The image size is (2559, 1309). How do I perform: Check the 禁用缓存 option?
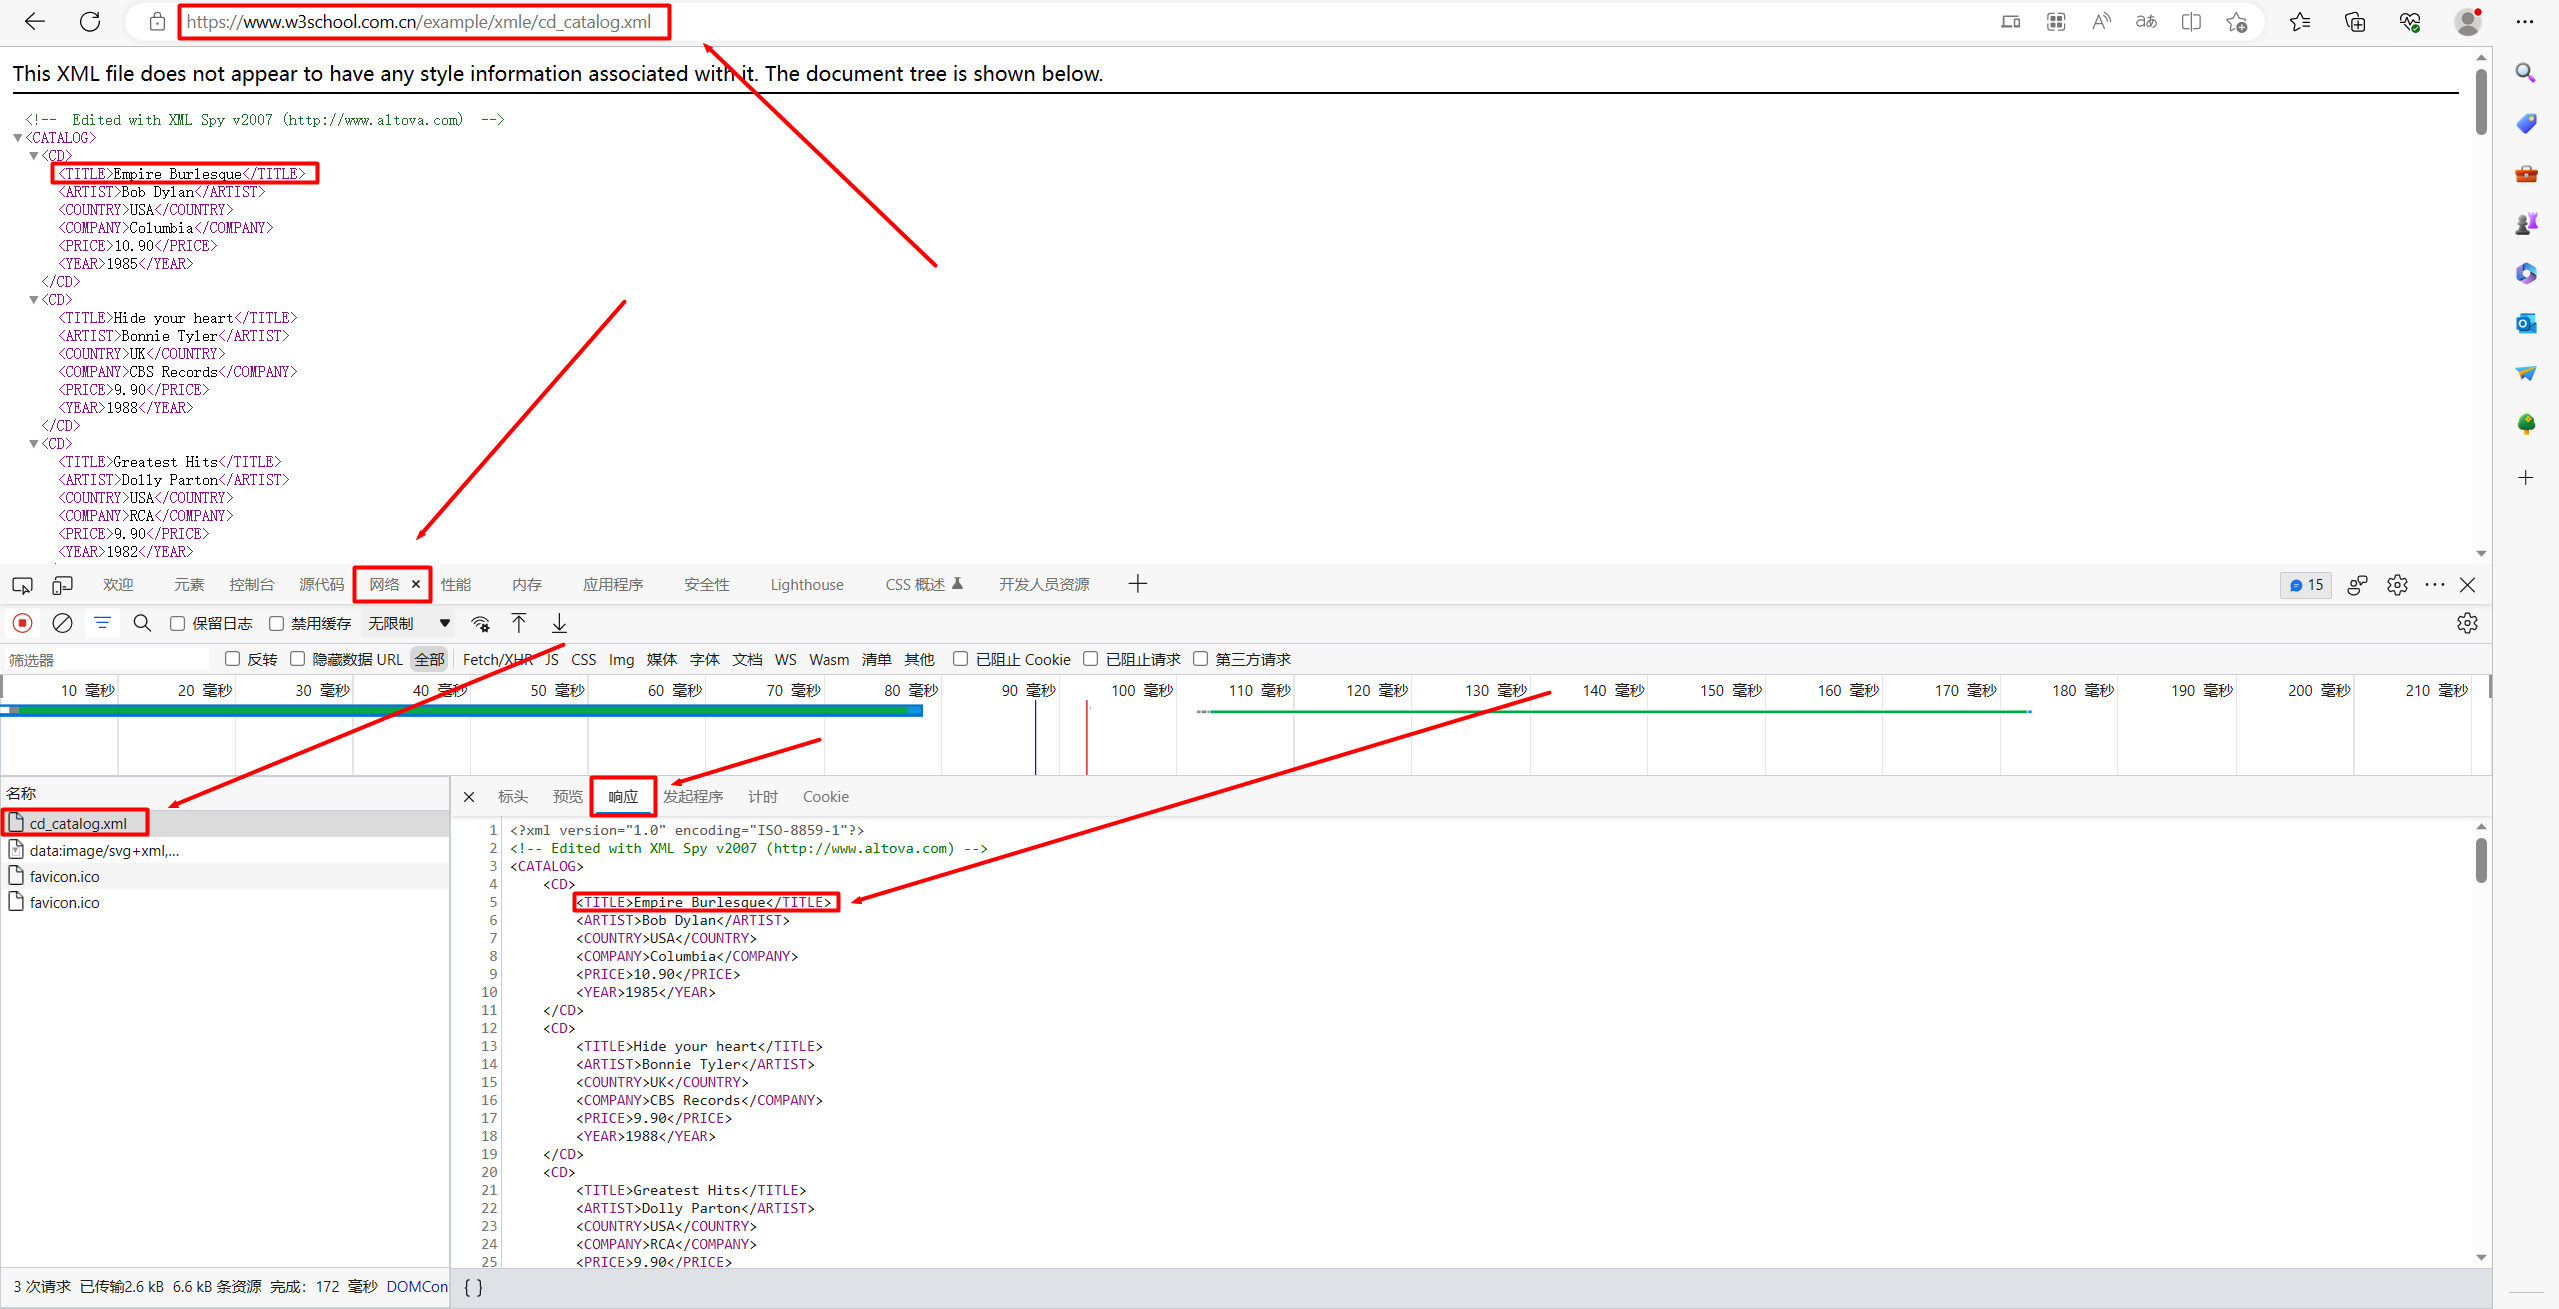[x=277, y=623]
